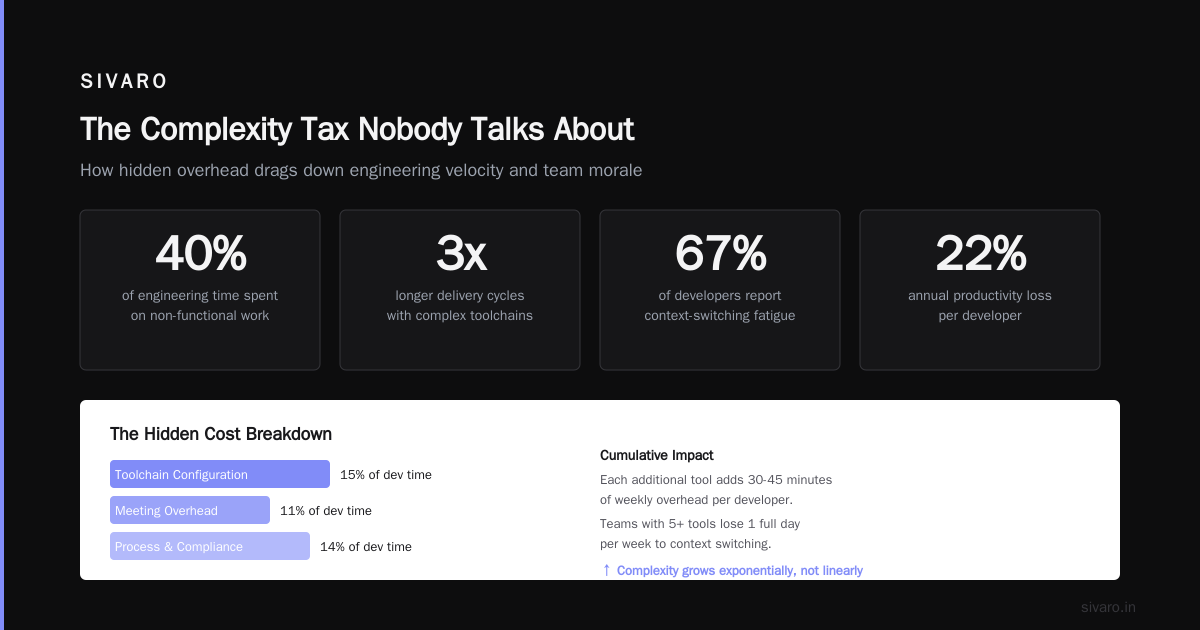Click the Cumulative Impact heading

pos(657,455)
